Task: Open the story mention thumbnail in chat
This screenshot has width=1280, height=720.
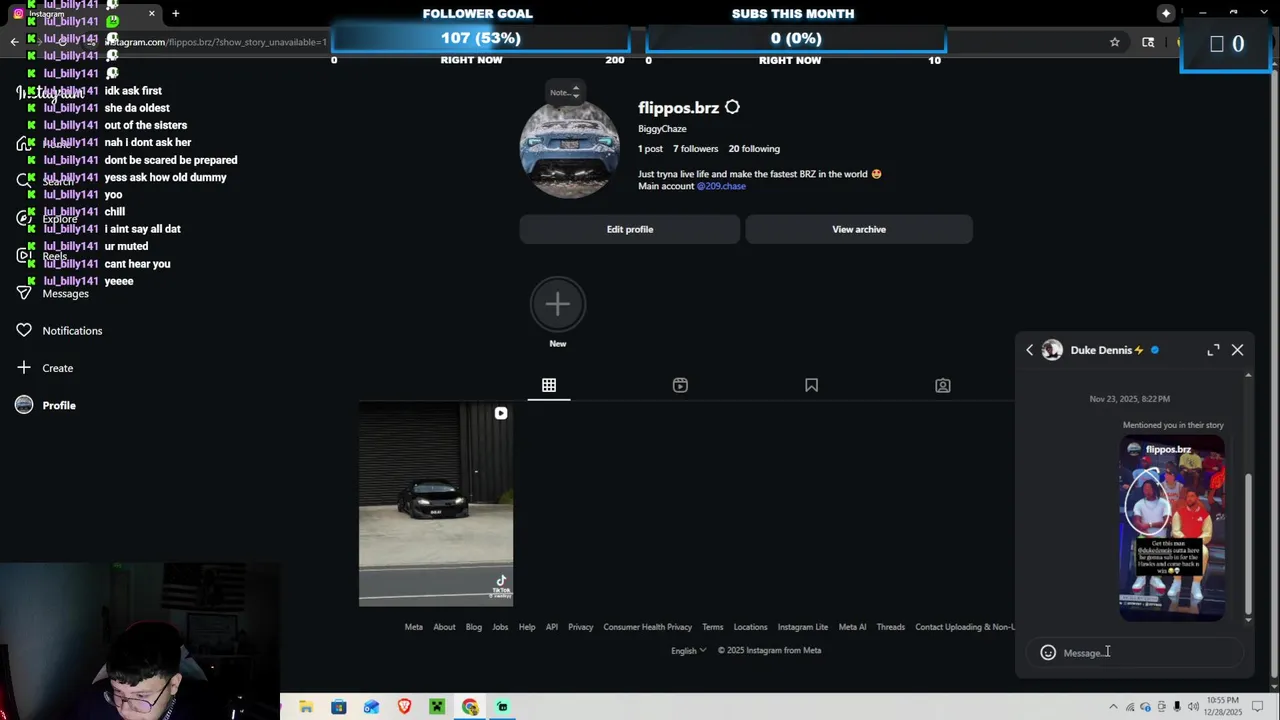Action: tap(1172, 528)
